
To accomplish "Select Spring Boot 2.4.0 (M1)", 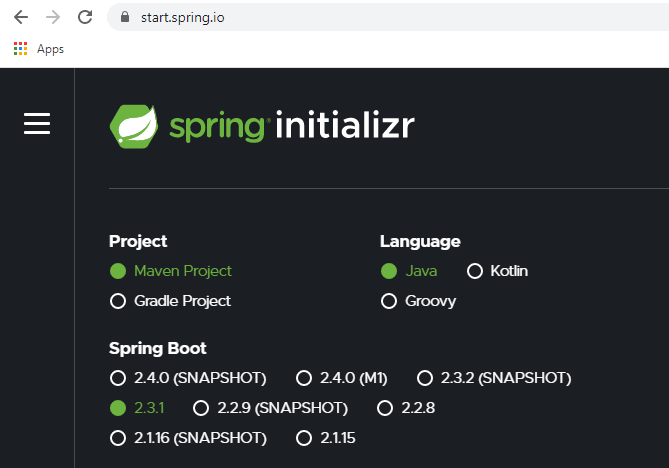I will [x=342, y=378].
